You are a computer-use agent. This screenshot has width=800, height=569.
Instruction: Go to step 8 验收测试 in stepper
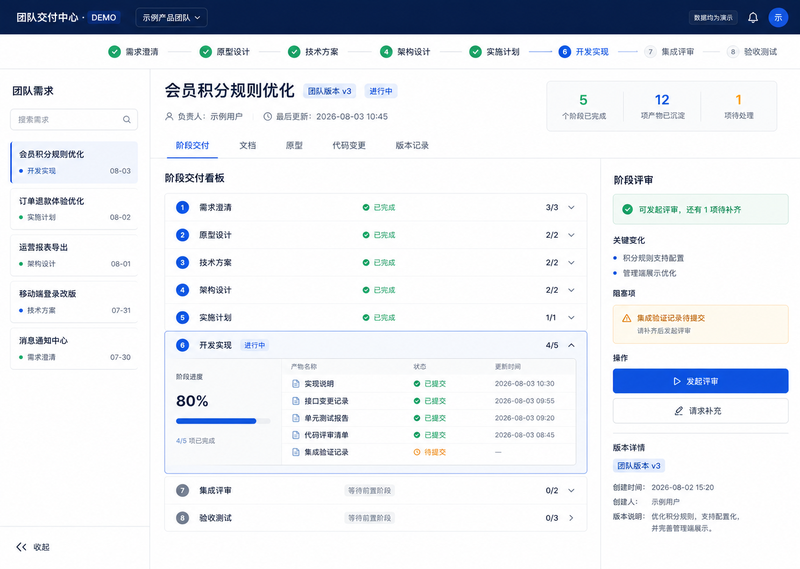pos(752,52)
